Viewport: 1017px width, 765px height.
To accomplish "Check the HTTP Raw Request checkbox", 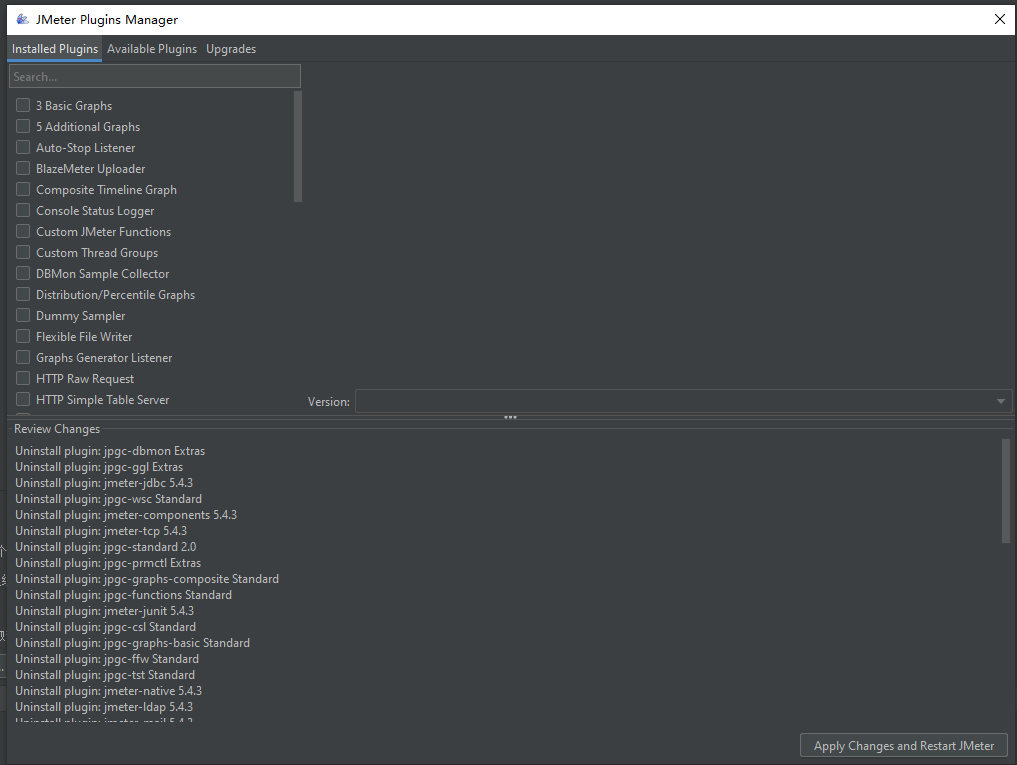I will 23,378.
